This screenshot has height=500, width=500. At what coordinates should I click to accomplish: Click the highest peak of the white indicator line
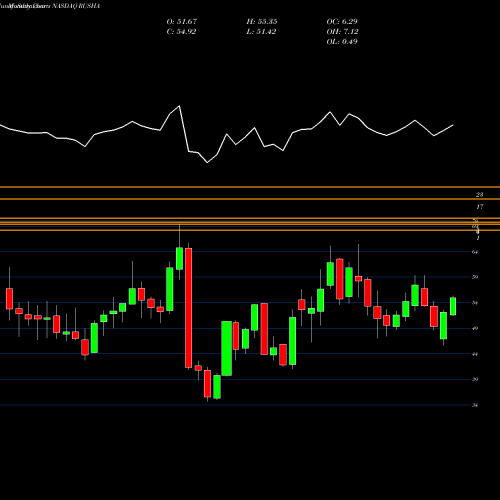180,106
